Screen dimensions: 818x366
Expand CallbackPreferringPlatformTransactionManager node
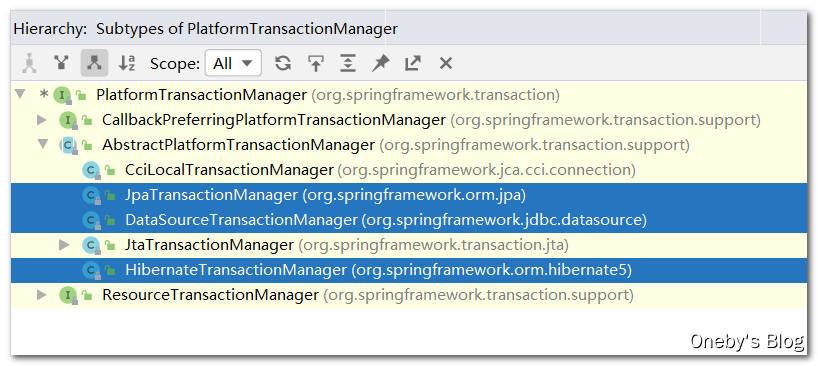tap(42, 120)
